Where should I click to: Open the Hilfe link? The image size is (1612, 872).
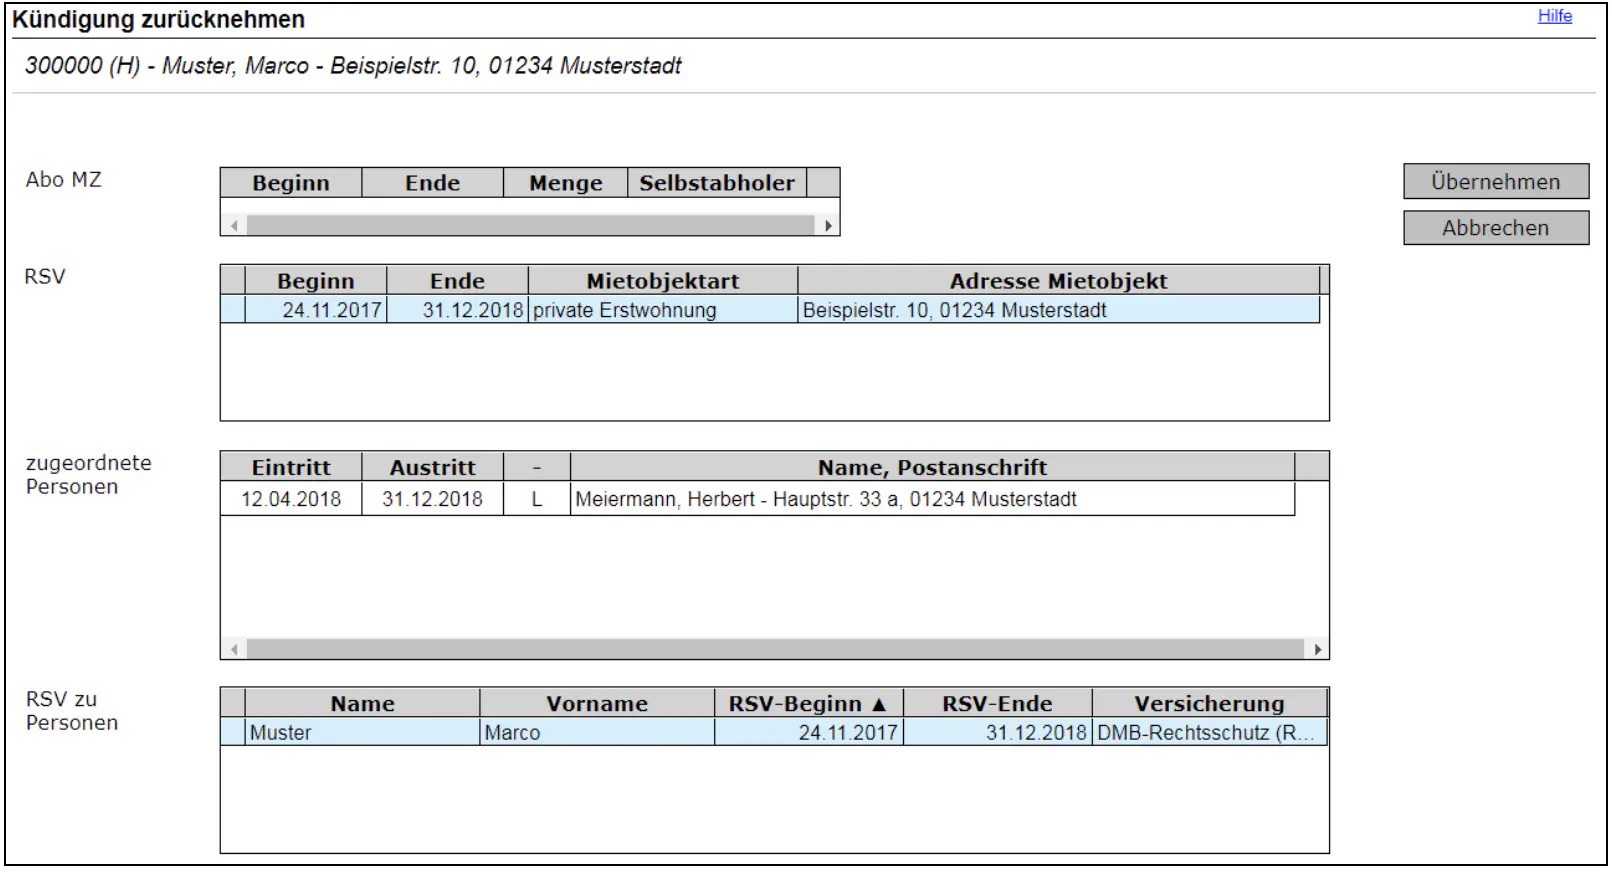click(1554, 16)
